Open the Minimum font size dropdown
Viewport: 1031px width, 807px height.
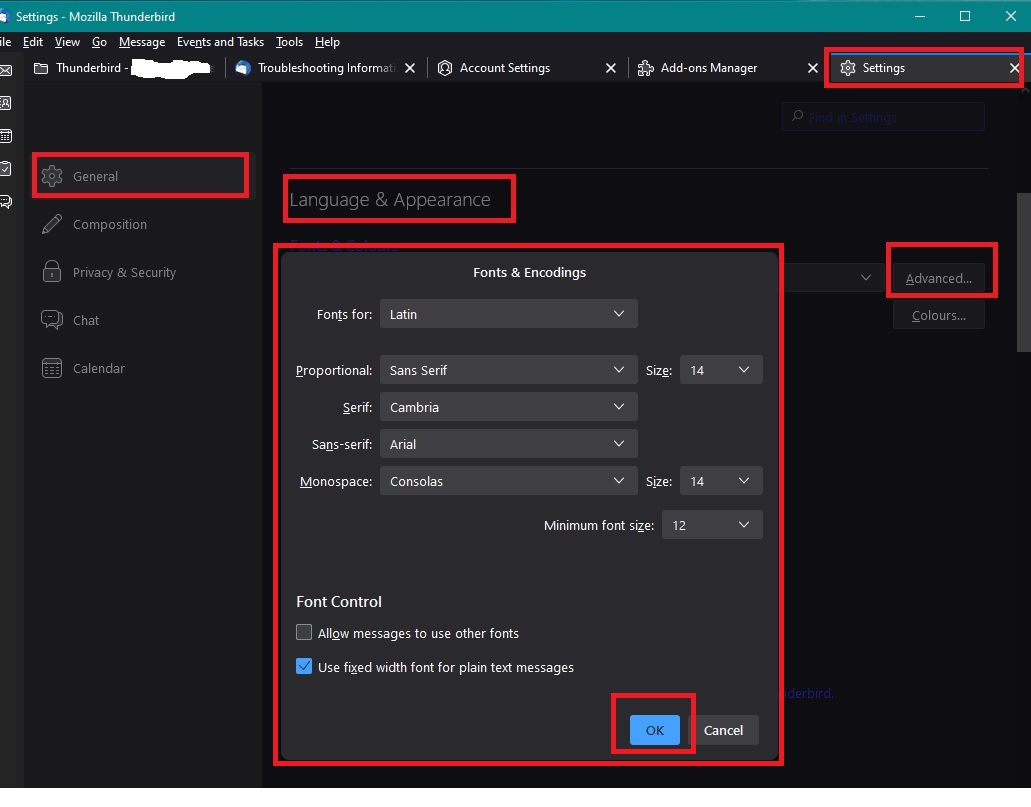coord(711,525)
